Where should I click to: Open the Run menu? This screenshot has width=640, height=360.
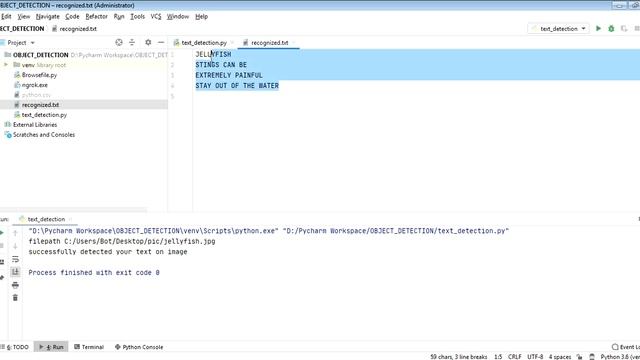coord(119,16)
